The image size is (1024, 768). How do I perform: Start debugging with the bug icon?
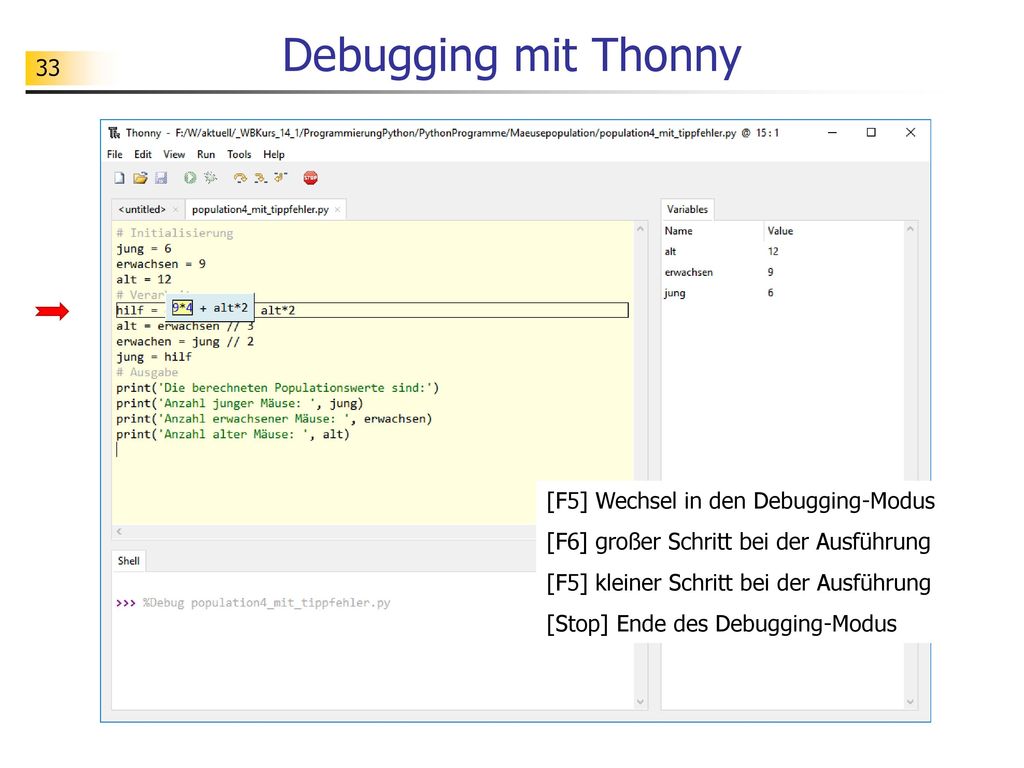click(x=210, y=178)
